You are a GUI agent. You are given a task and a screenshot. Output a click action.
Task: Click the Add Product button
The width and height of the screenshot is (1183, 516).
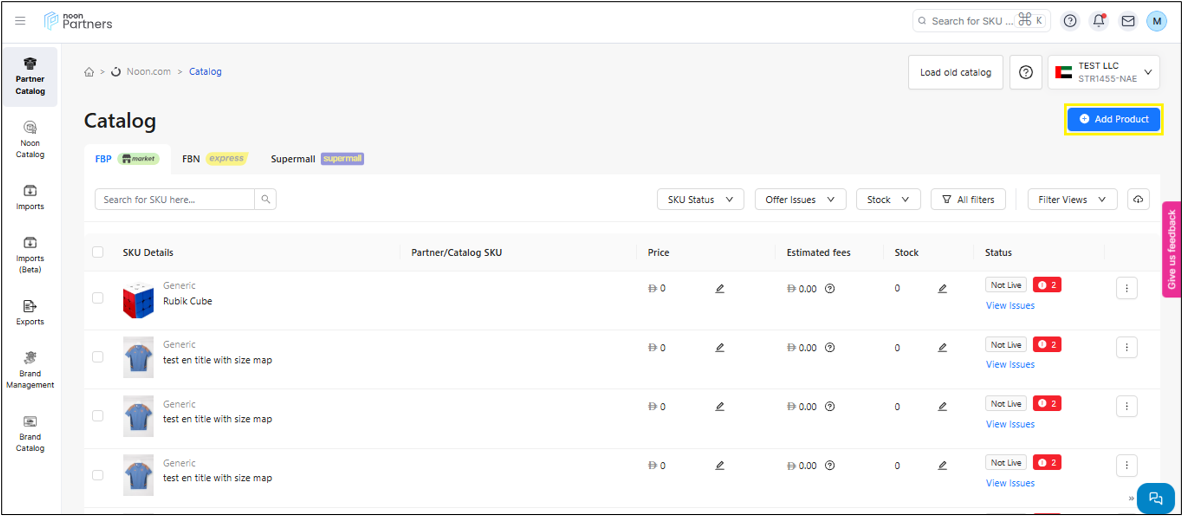tap(1113, 119)
